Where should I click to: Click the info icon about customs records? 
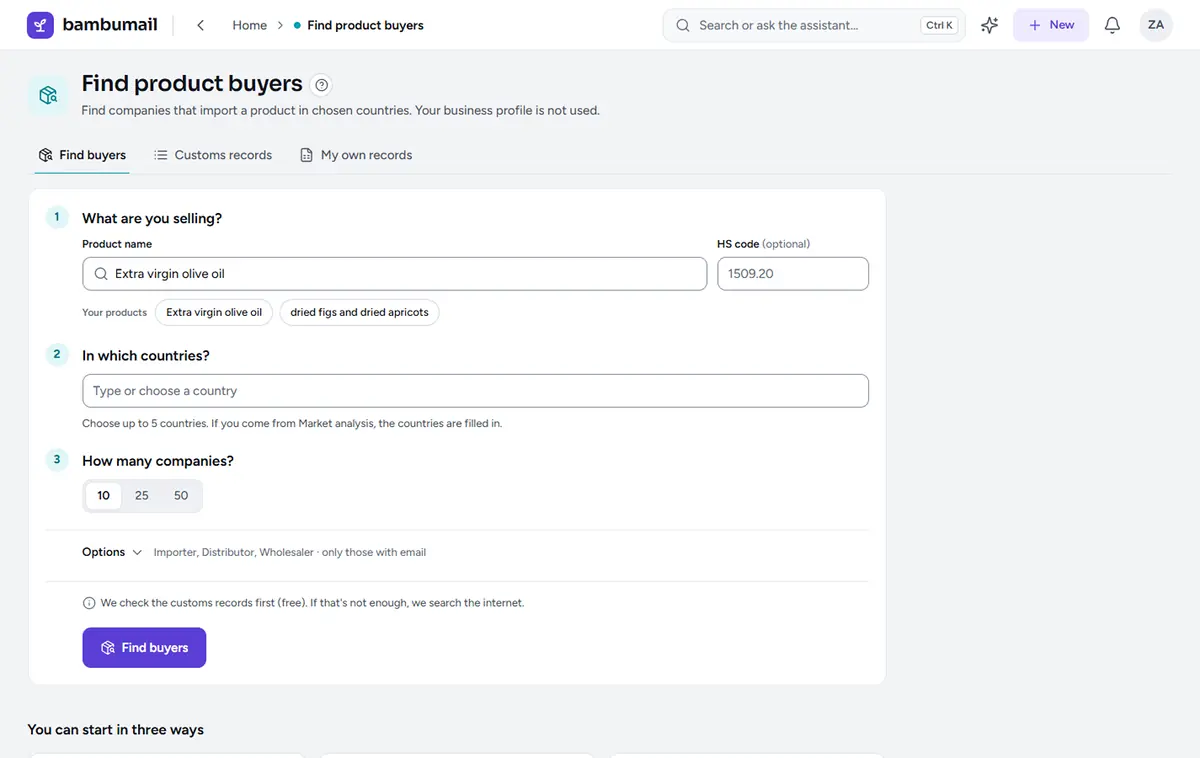(x=89, y=603)
